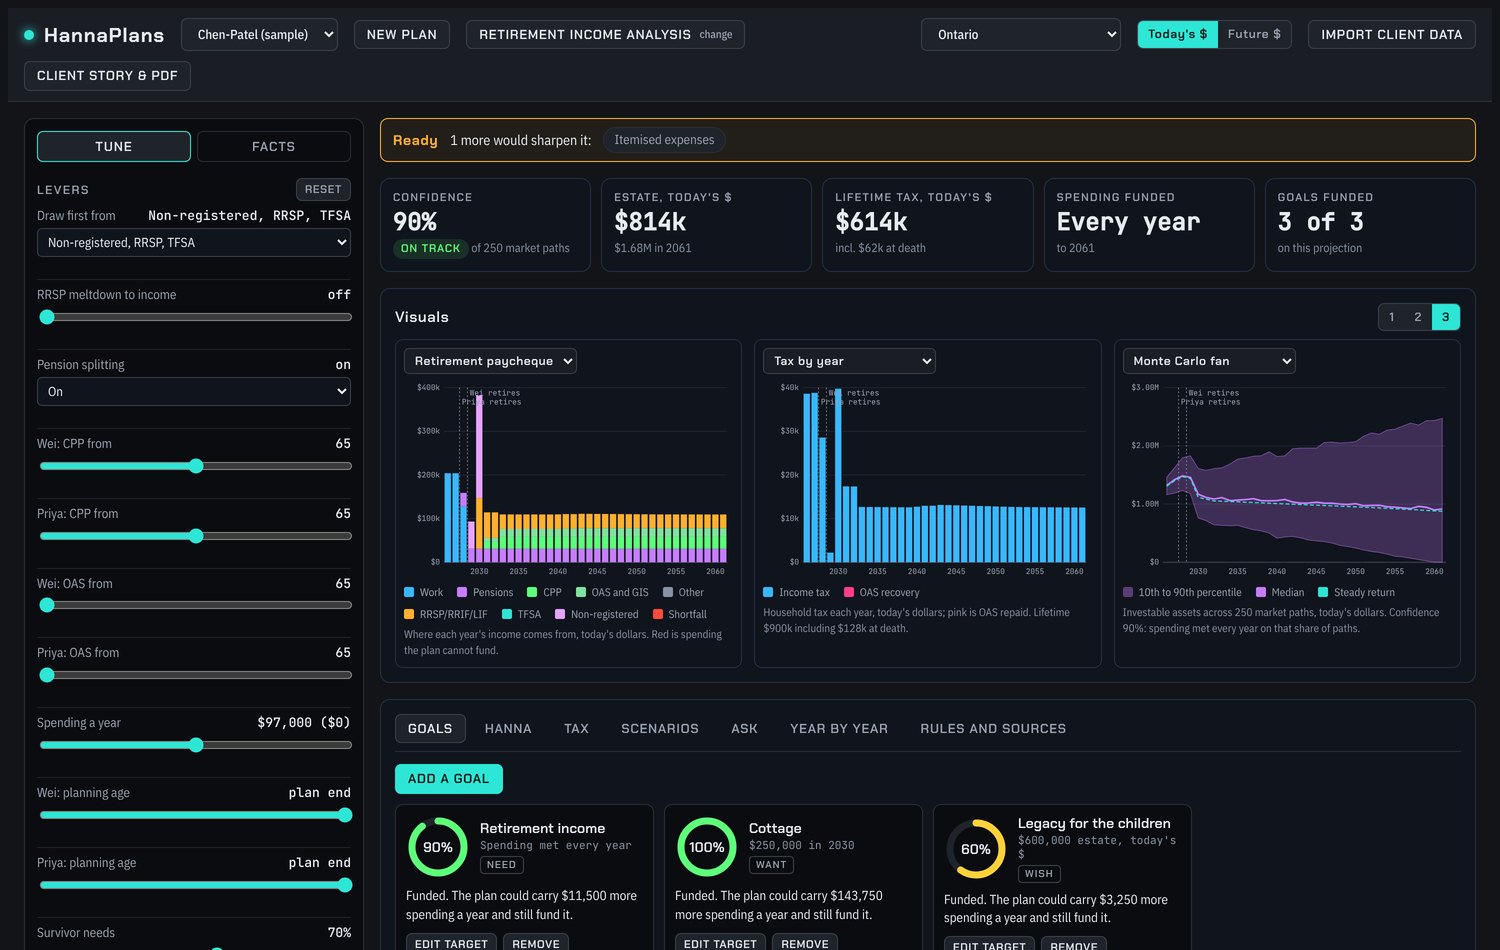Click the Shortfall legend color swatch
This screenshot has height=950, width=1500.
pyautogui.click(x=658, y=614)
